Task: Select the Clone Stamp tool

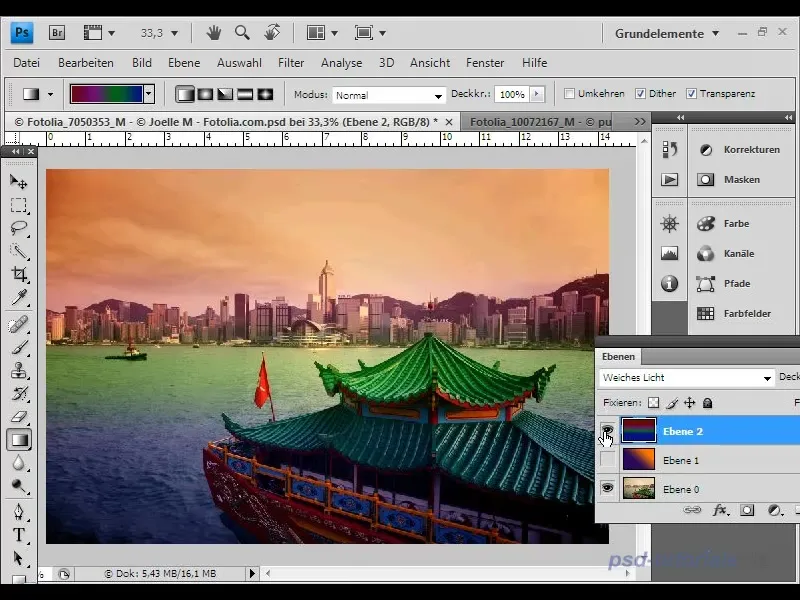Action: pos(19,370)
